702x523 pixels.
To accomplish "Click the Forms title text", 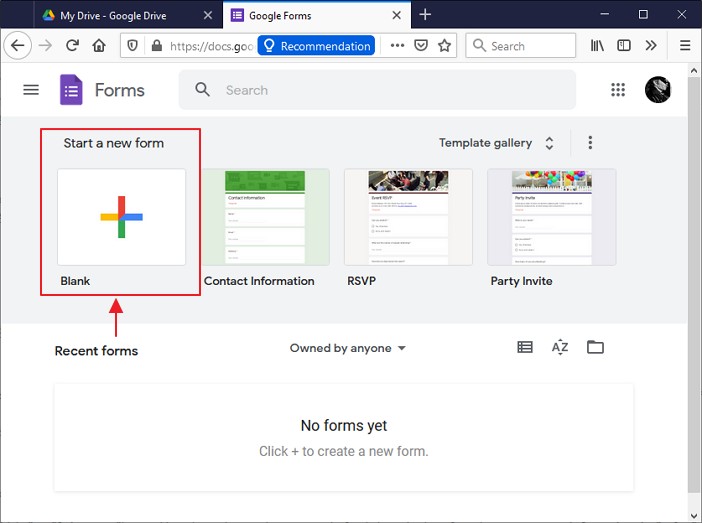I will tap(120, 90).
